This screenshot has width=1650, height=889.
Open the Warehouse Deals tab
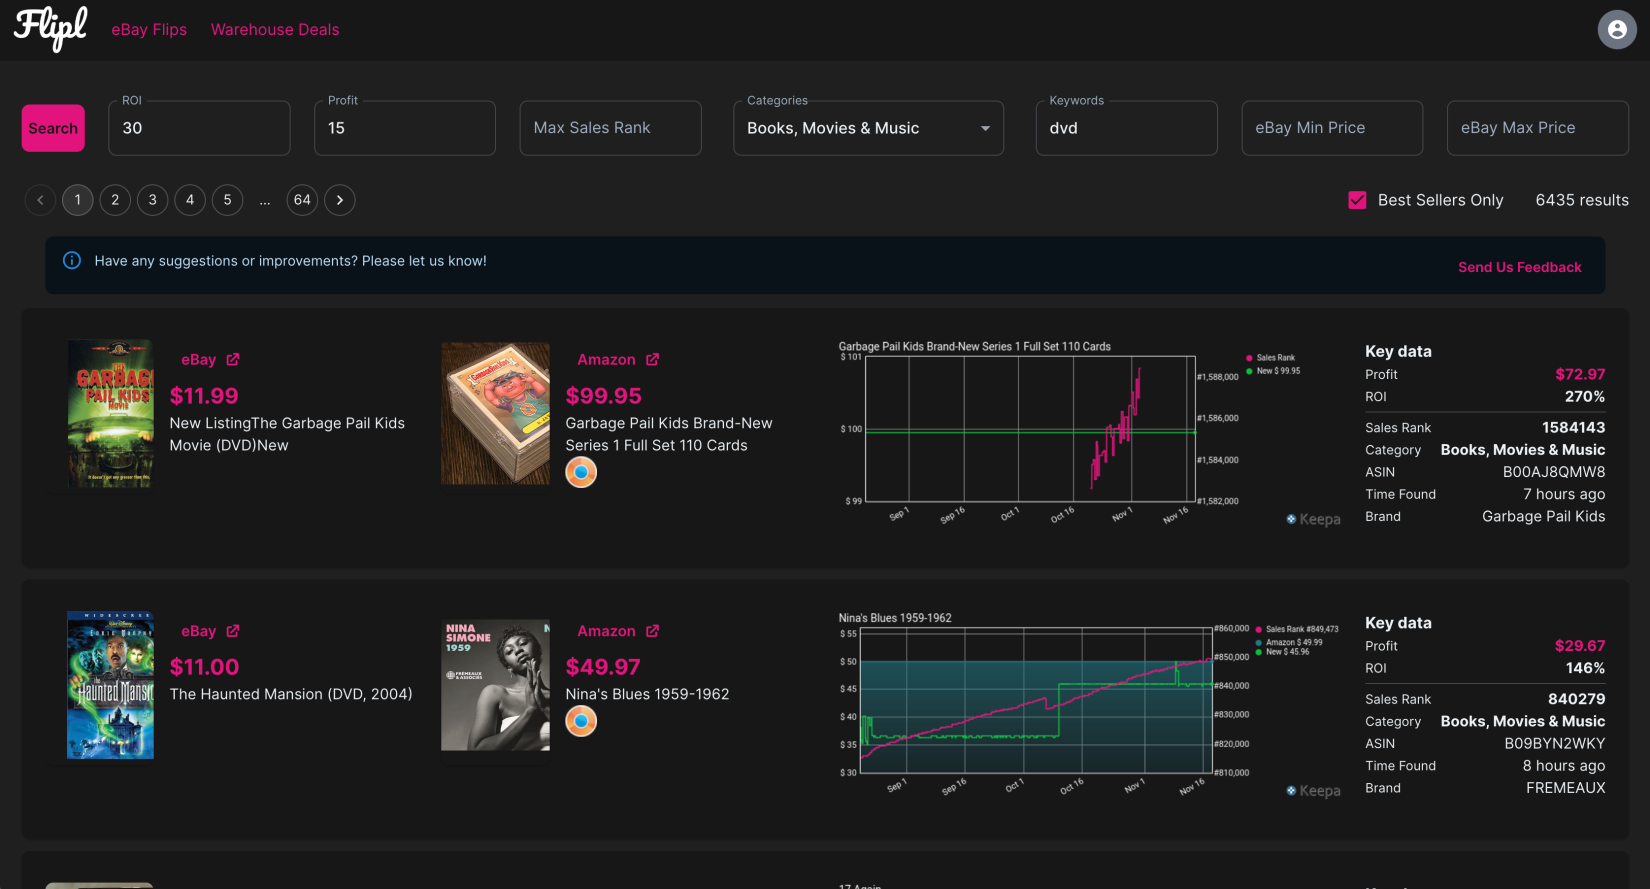tap(275, 30)
